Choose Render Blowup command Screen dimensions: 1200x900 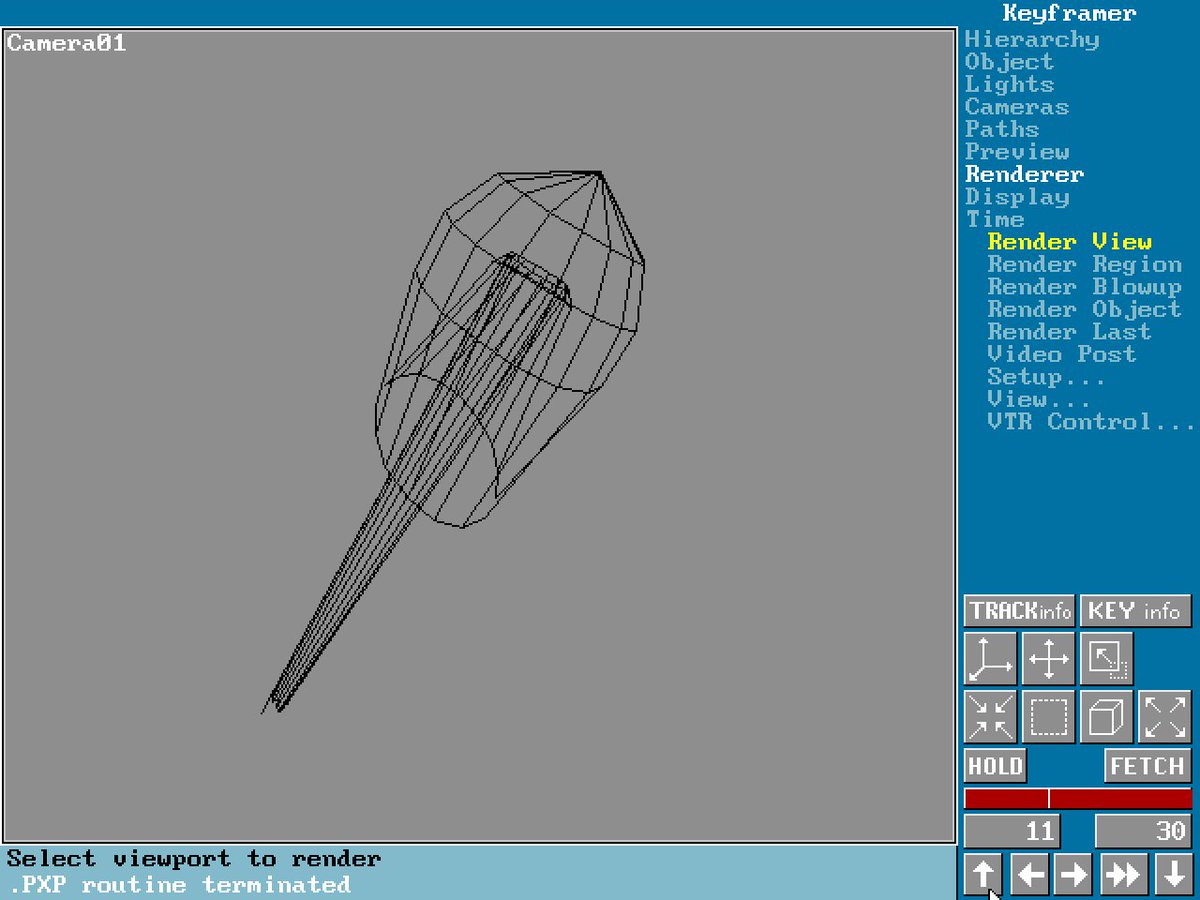click(x=1085, y=287)
